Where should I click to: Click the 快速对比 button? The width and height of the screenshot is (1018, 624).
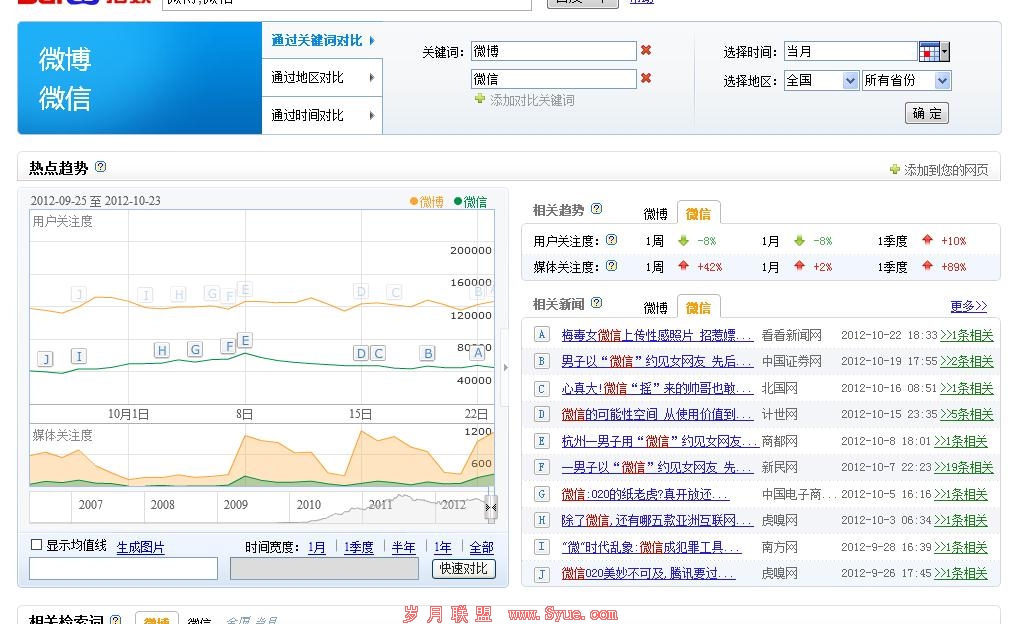point(464,568)
